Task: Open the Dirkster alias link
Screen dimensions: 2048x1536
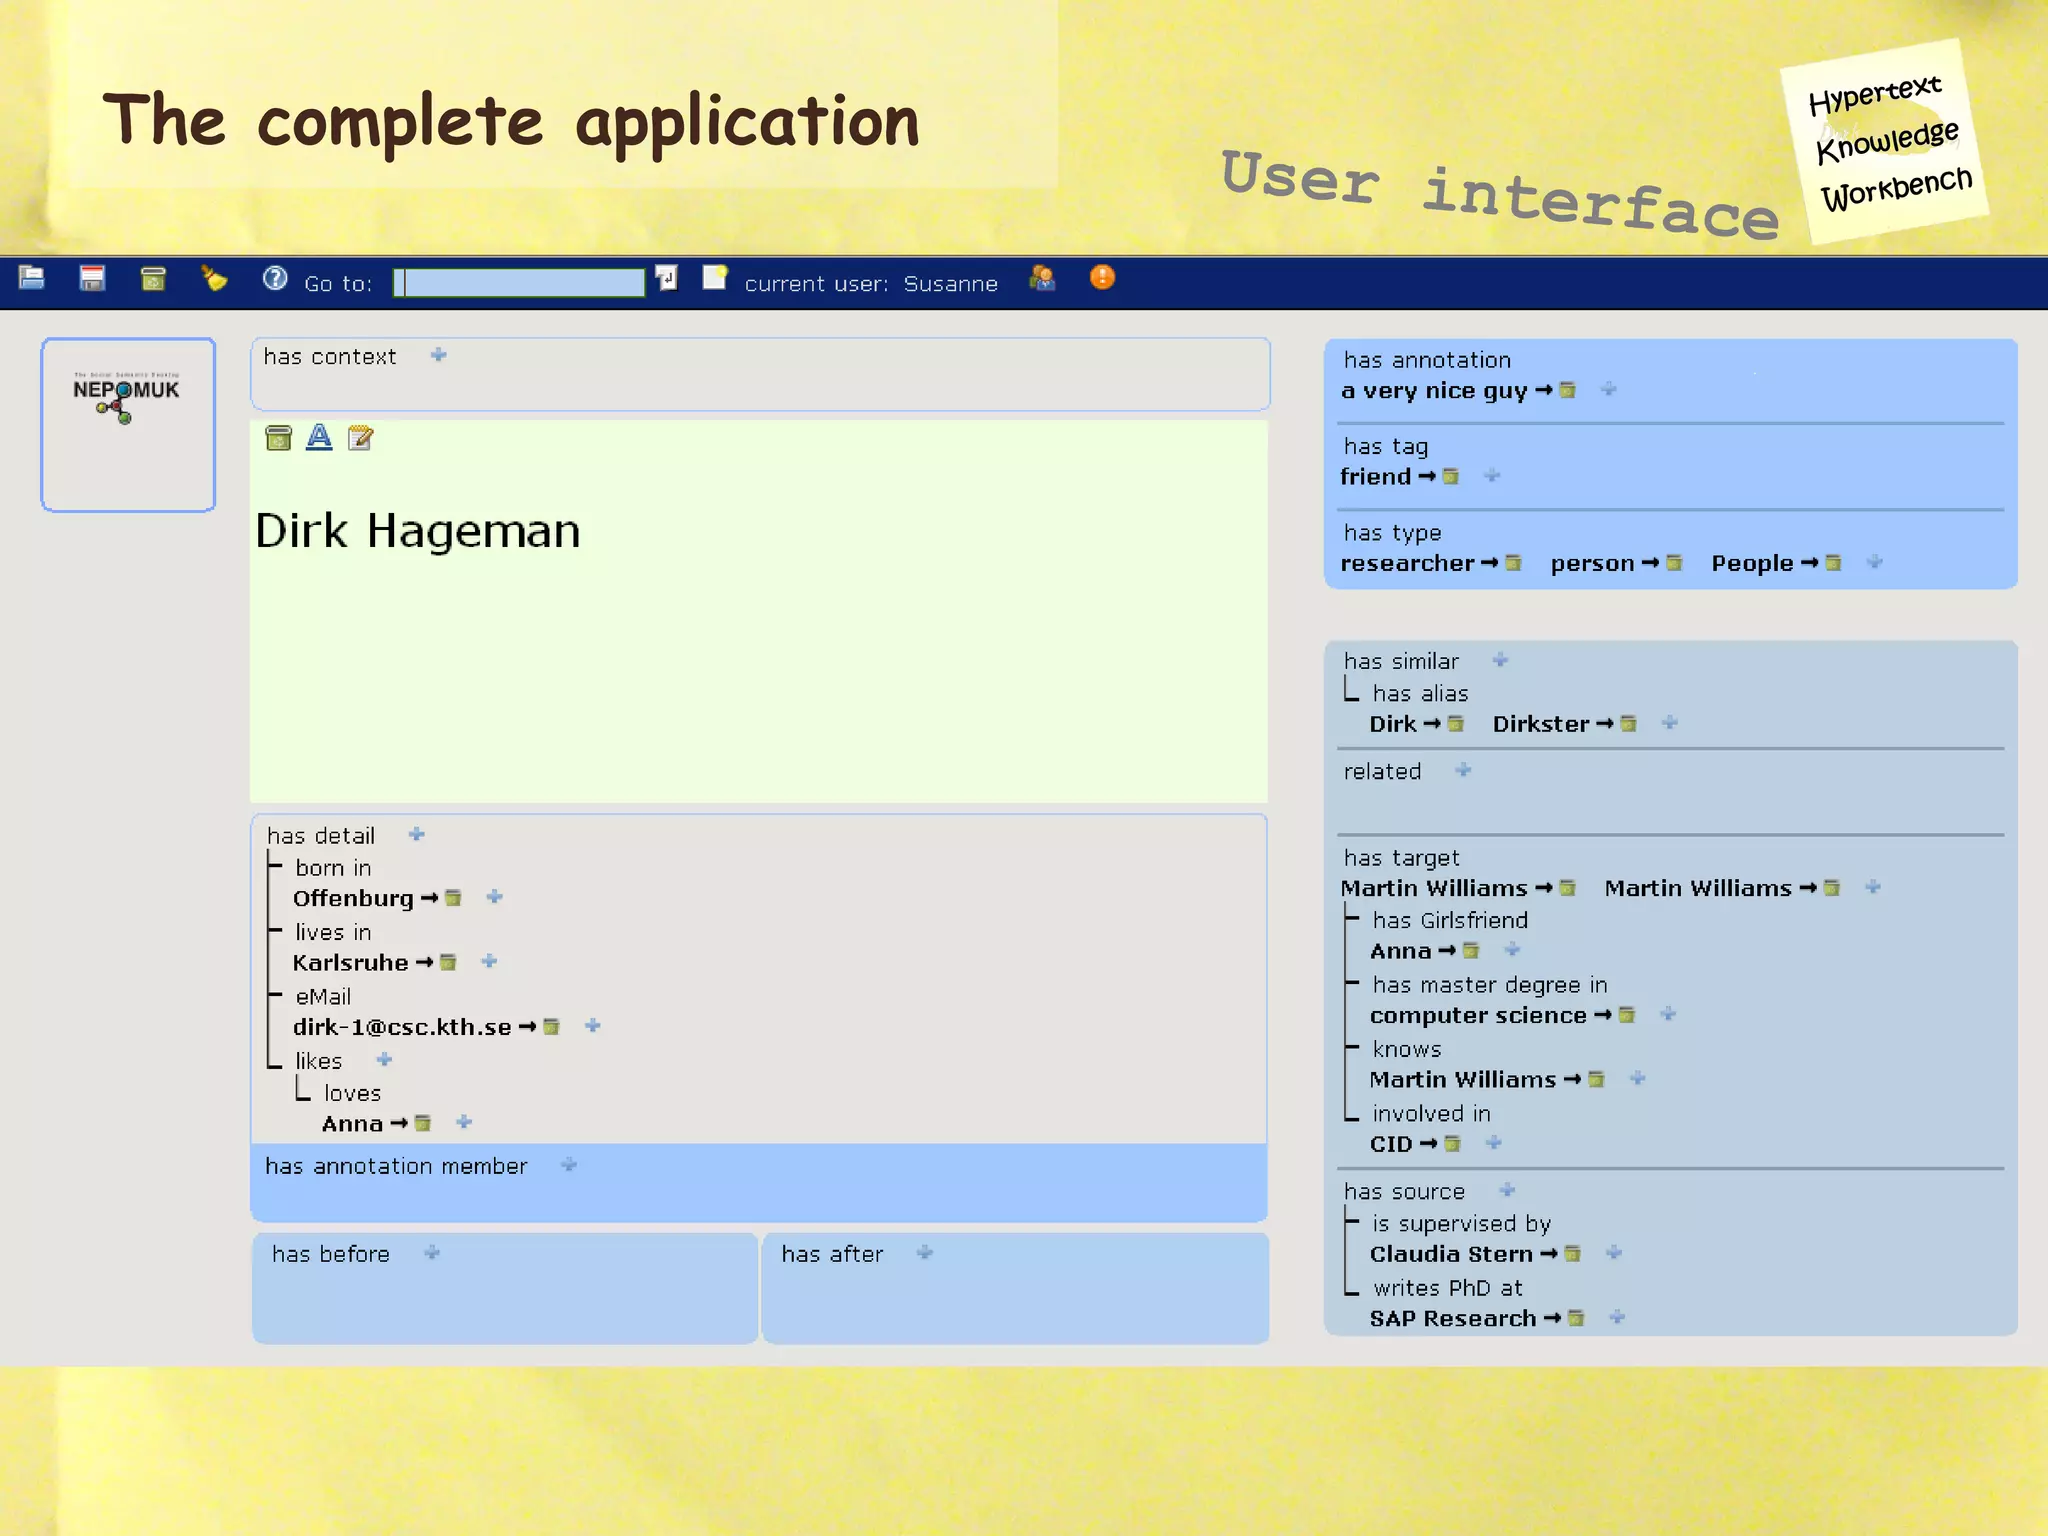Action: click(x=1540, y=724)
